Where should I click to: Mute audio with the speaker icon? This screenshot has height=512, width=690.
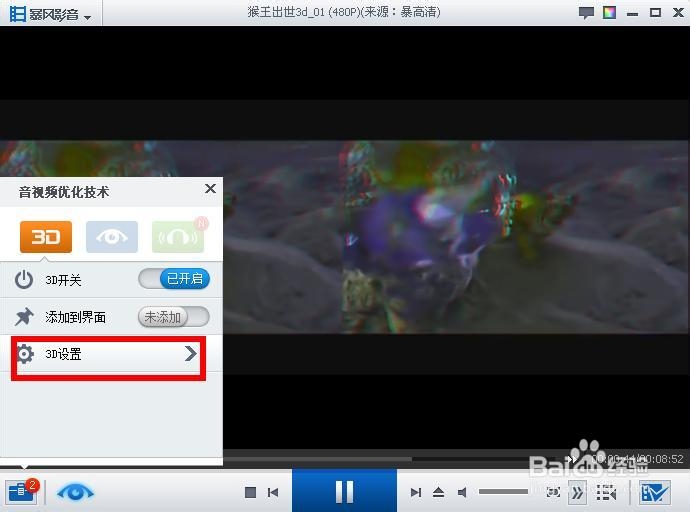(462, 492)
